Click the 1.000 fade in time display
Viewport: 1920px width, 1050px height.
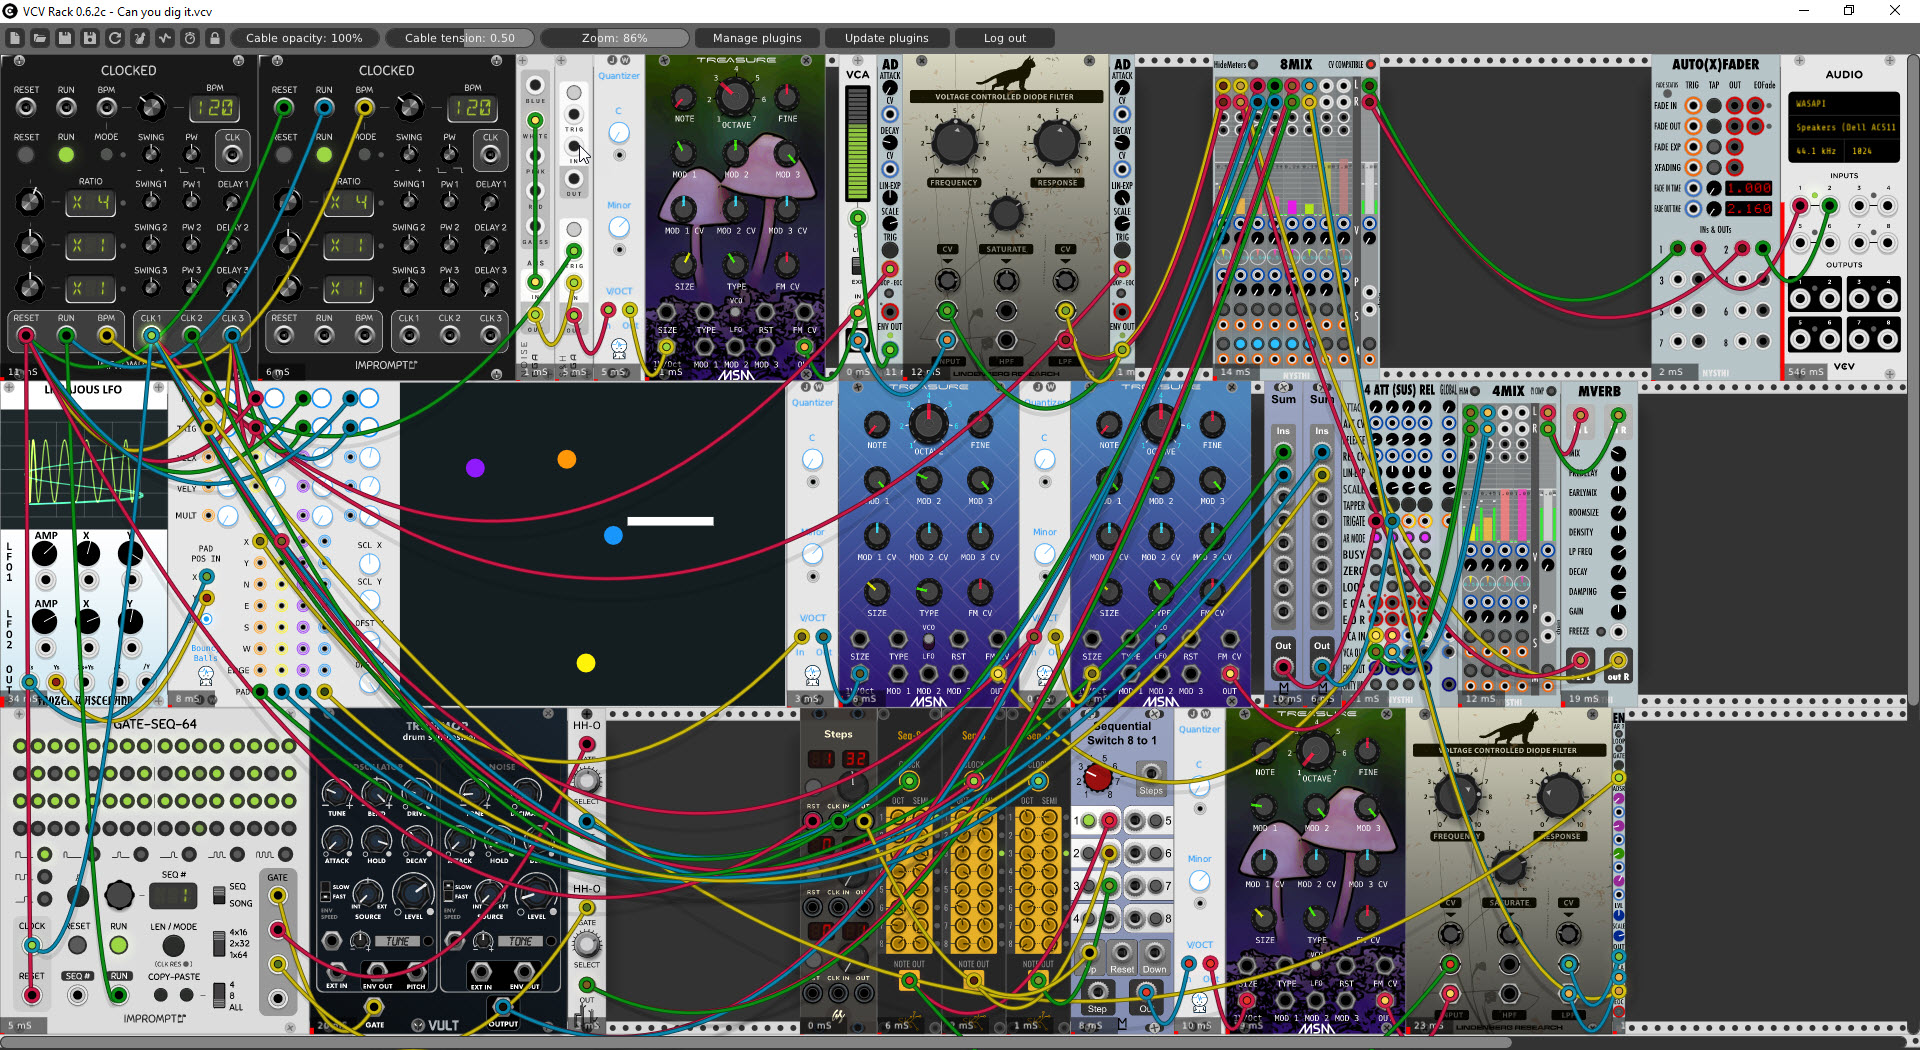(1749, 188)
